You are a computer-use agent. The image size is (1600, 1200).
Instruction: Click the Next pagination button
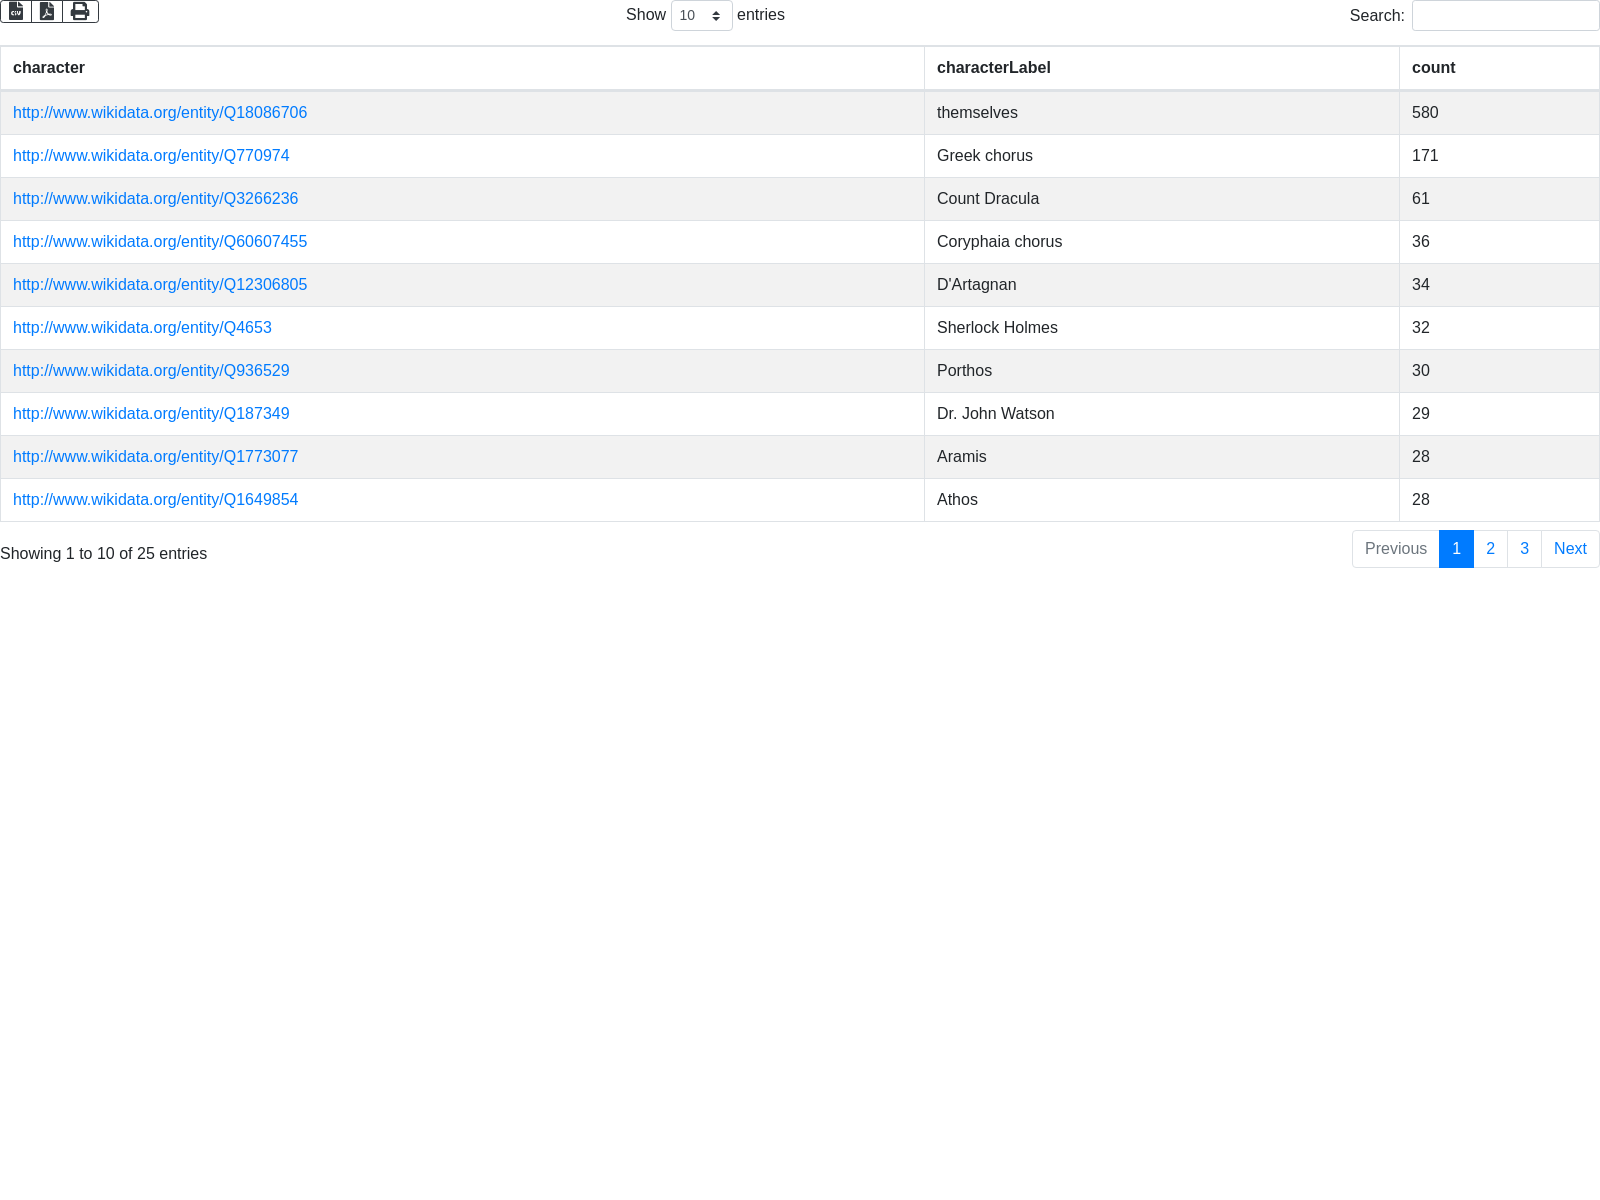(1570, 549)
